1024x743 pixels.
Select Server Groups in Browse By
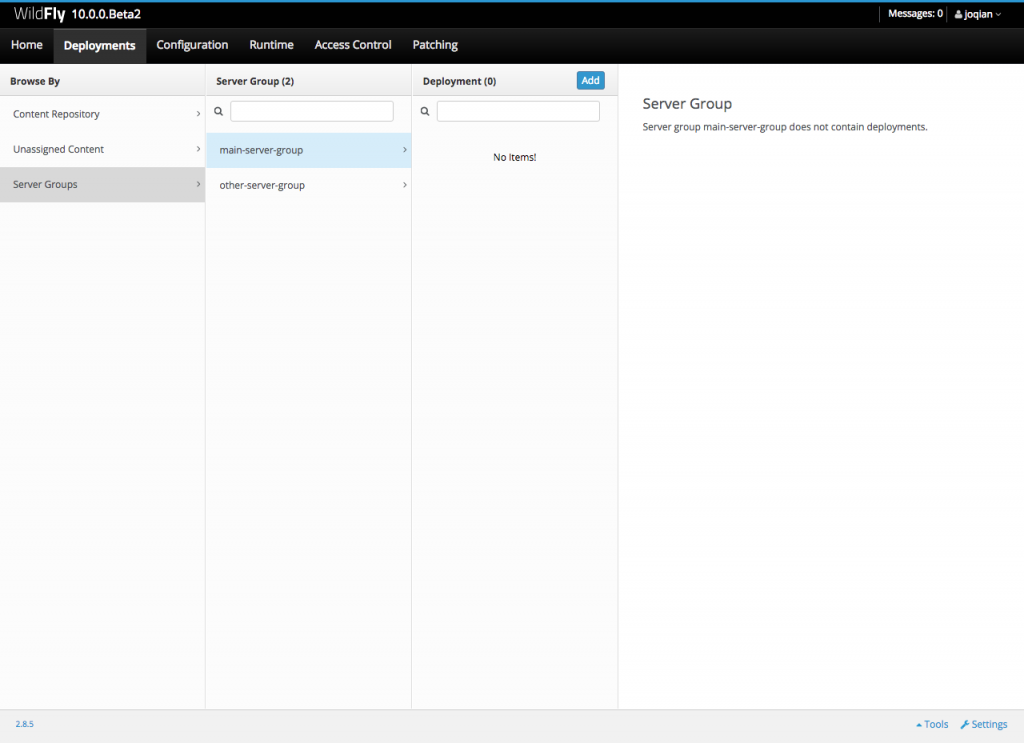tap(103, 185)
